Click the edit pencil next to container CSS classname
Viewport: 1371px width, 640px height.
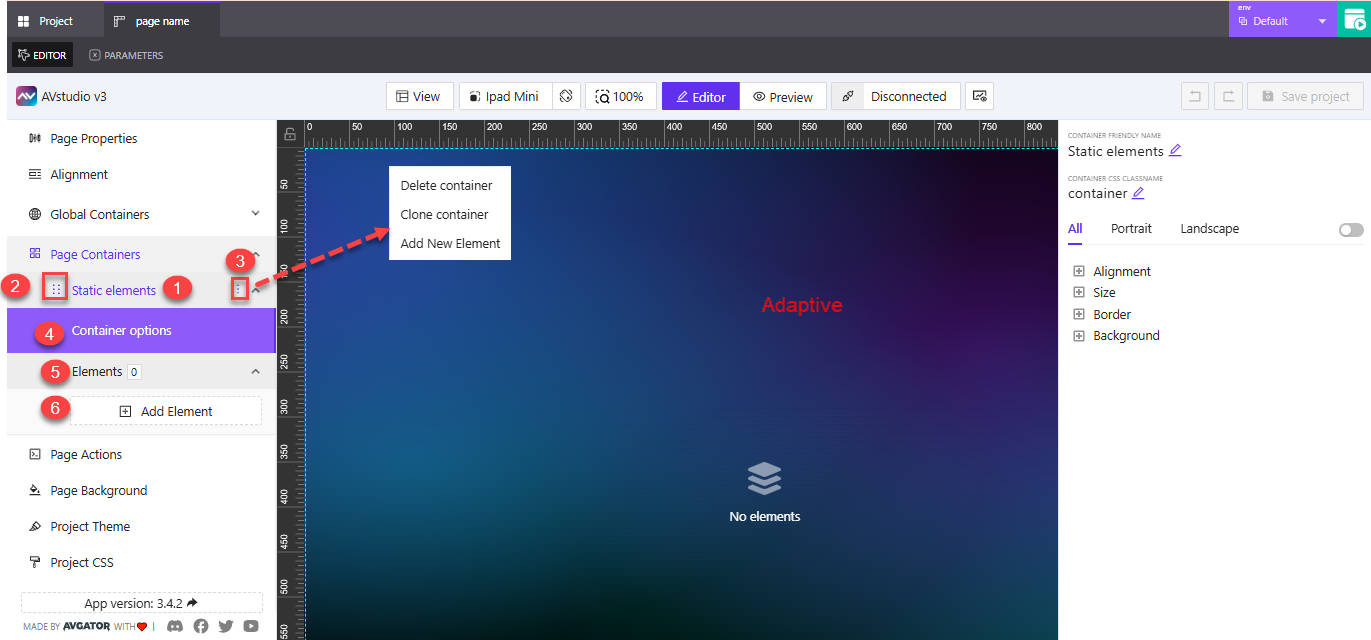pos(1140,193)
